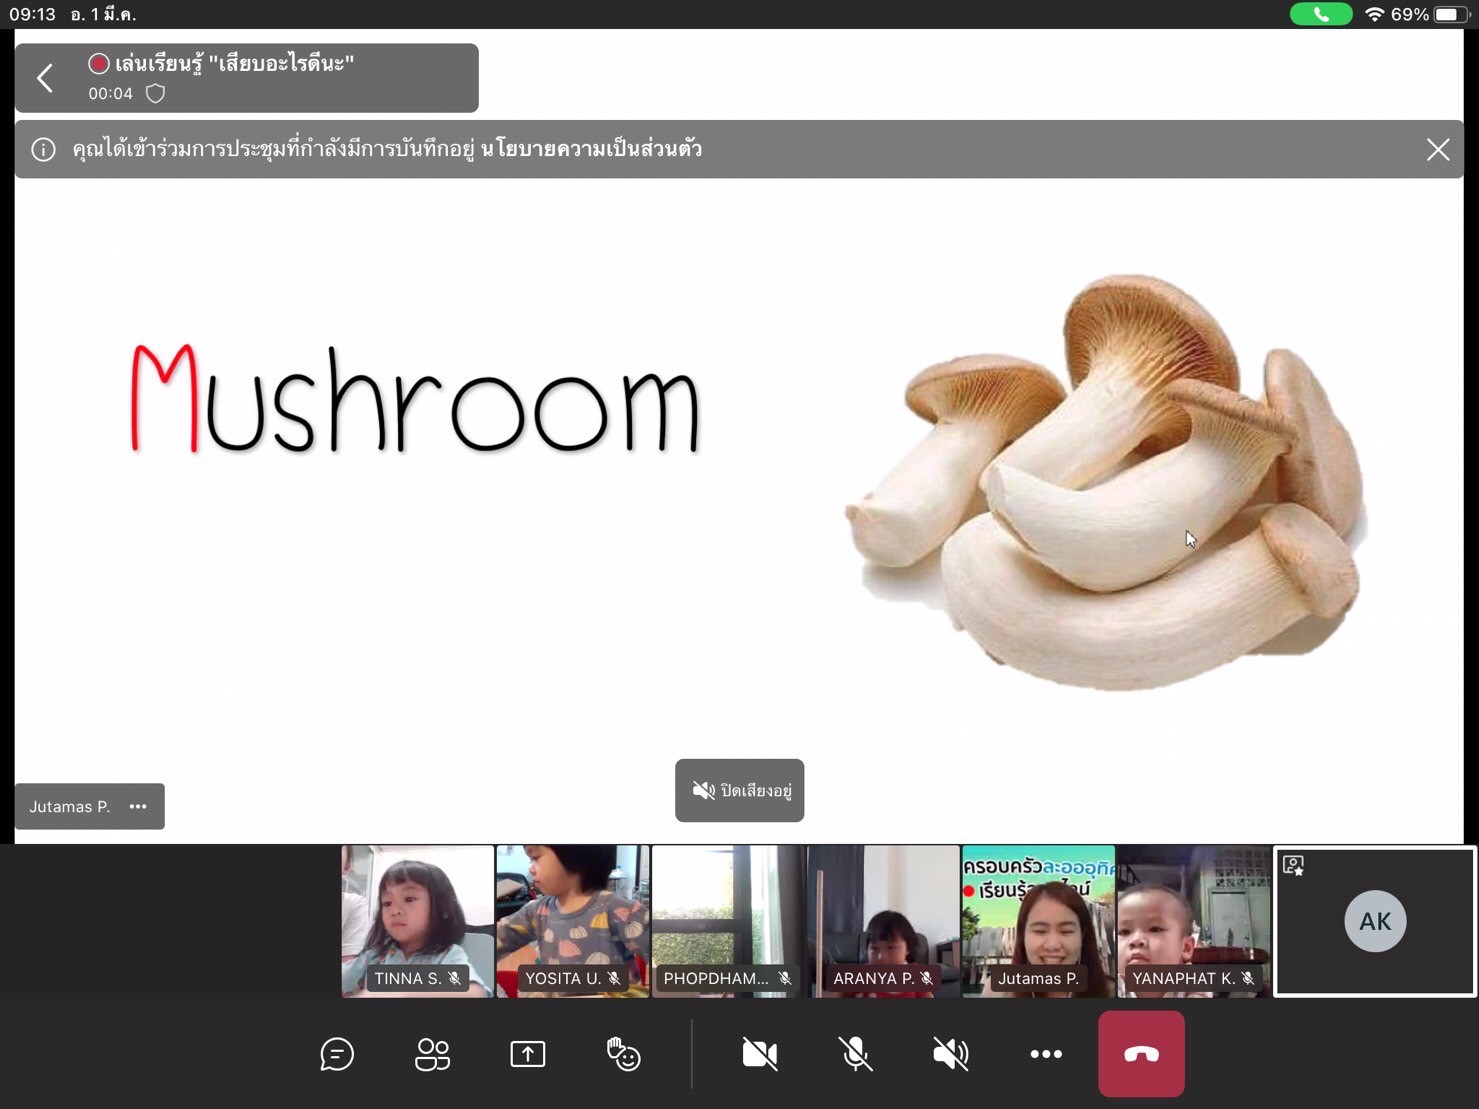This screenshot has width=1479, height=1109.
Task: Open options next to Jutamas P. label
Action: pos(138,807)
